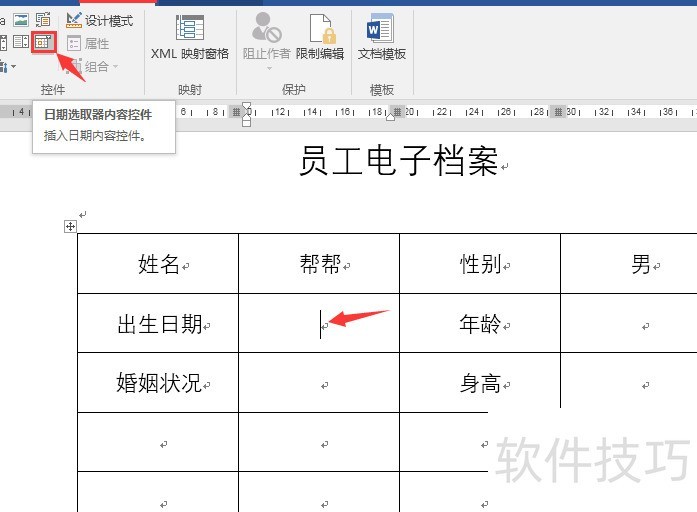Select the first line indent marker on ruler
The height and width of the screenshot is (512, 697).
point(246,105)
